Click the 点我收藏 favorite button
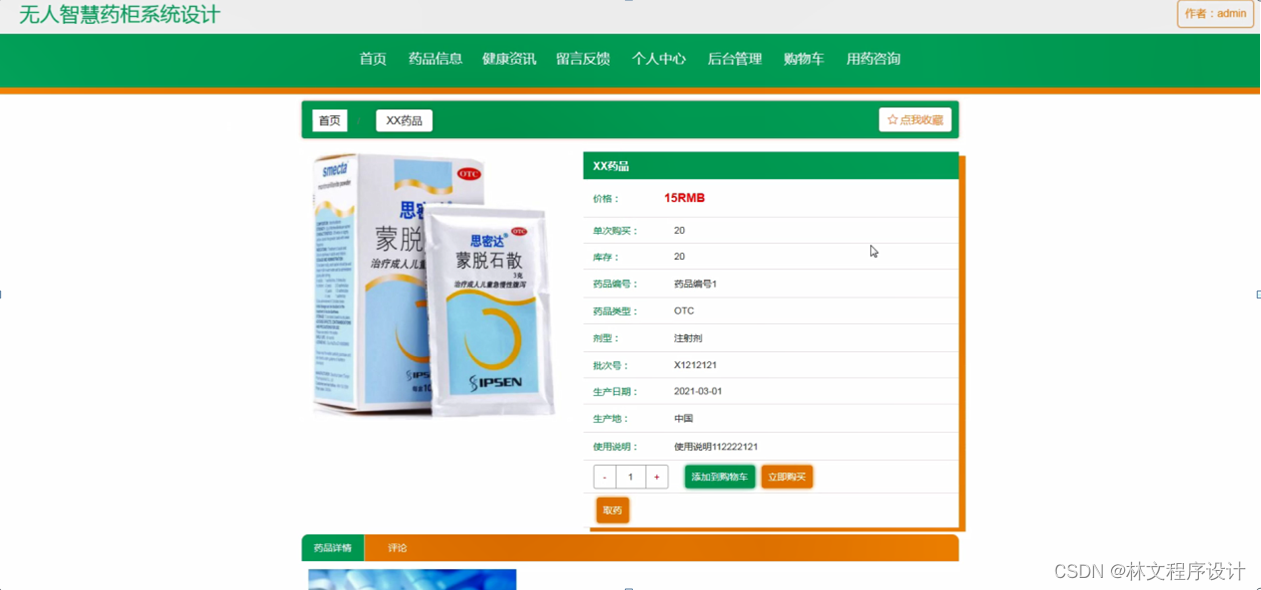 pyautogui.click(x=915, y=120)
